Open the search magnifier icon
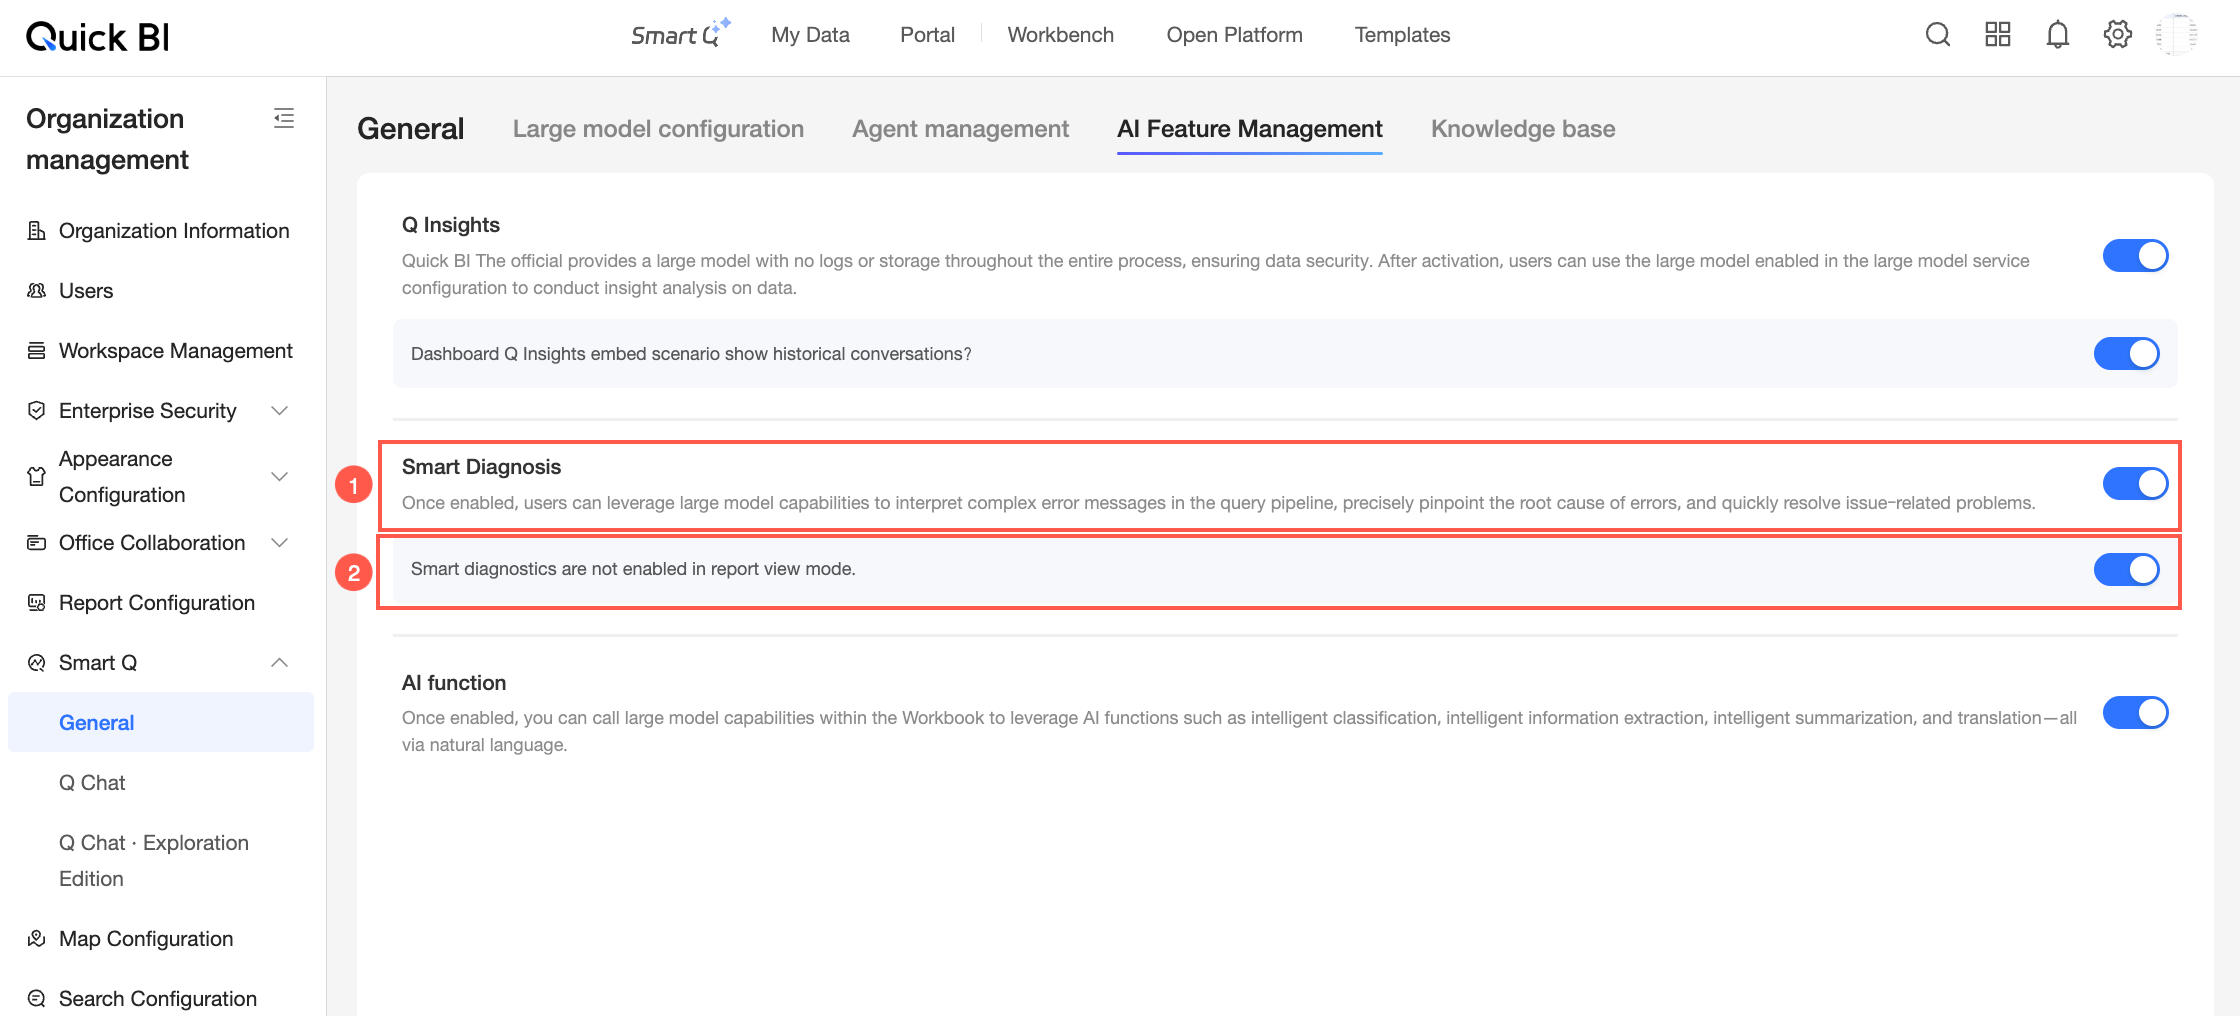The height and width of the screenshot is (1016, 2240). [x=1938, y=35]
